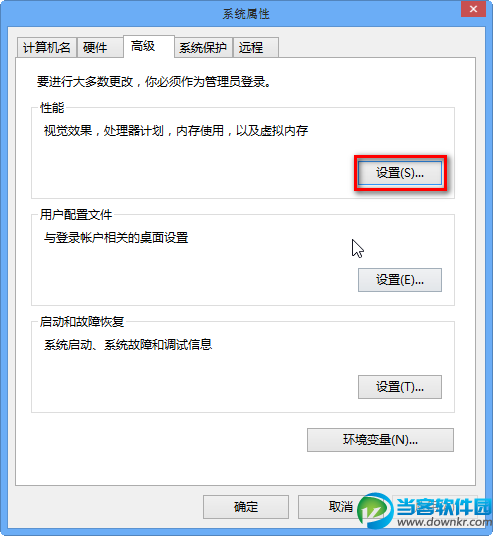
Task: Switch to the 计算机名 tab
Action: coord(46,47)
